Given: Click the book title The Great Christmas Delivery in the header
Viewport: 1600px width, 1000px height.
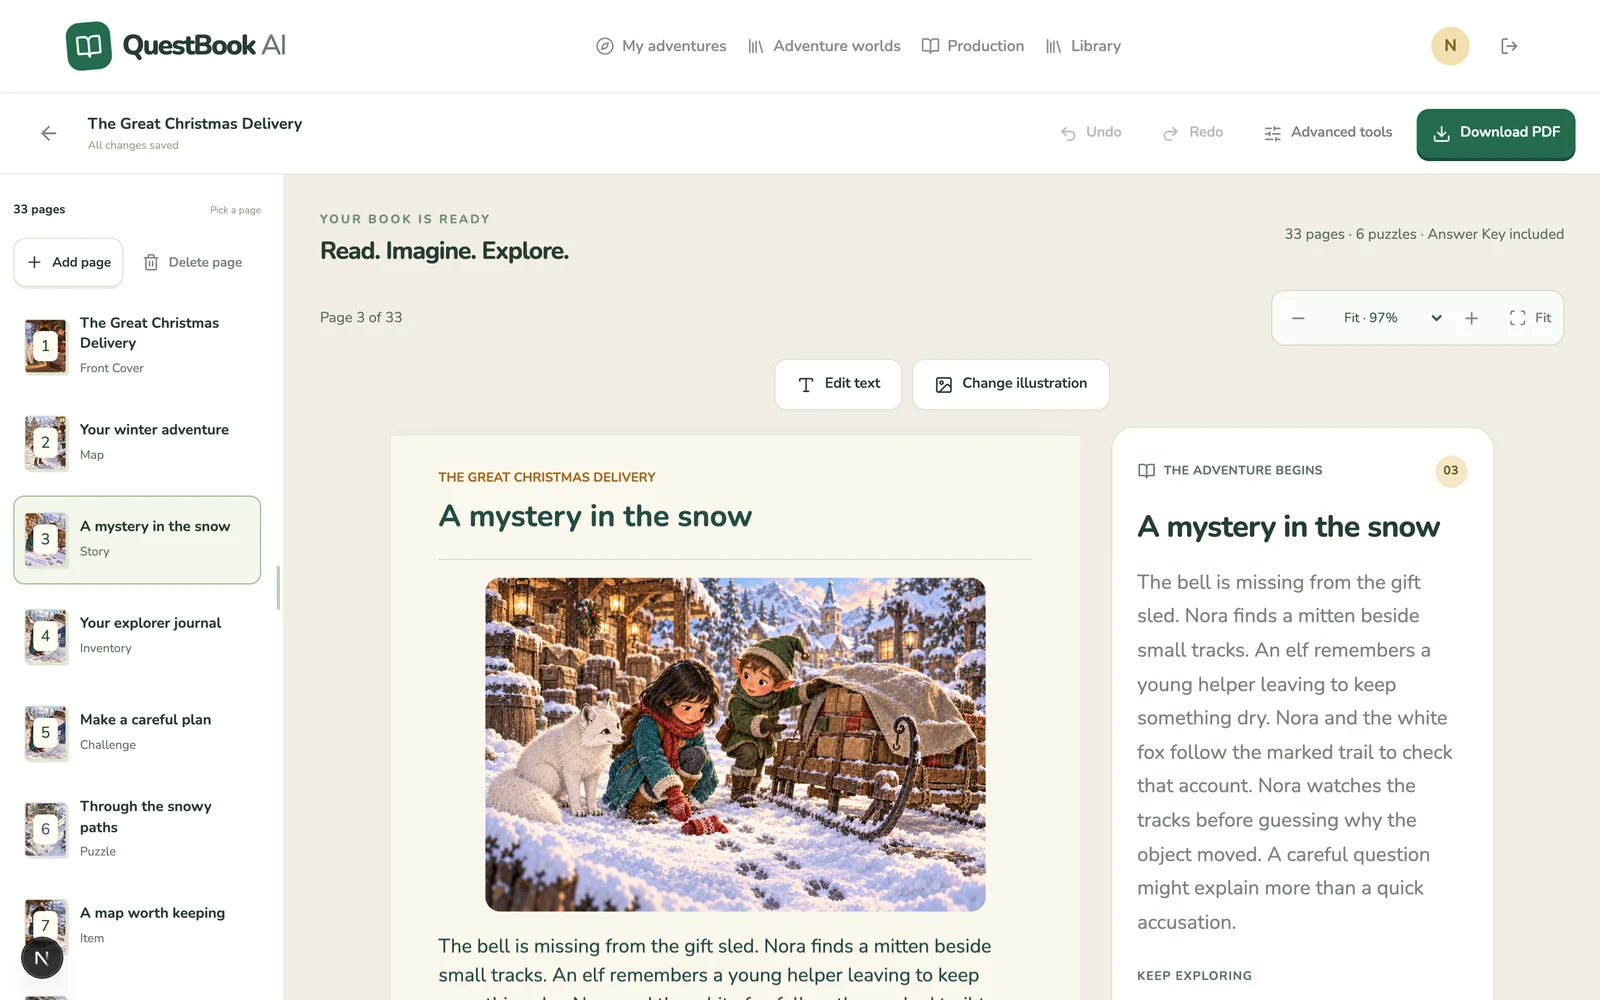Looking at the screenshot, I should [195, 124].
